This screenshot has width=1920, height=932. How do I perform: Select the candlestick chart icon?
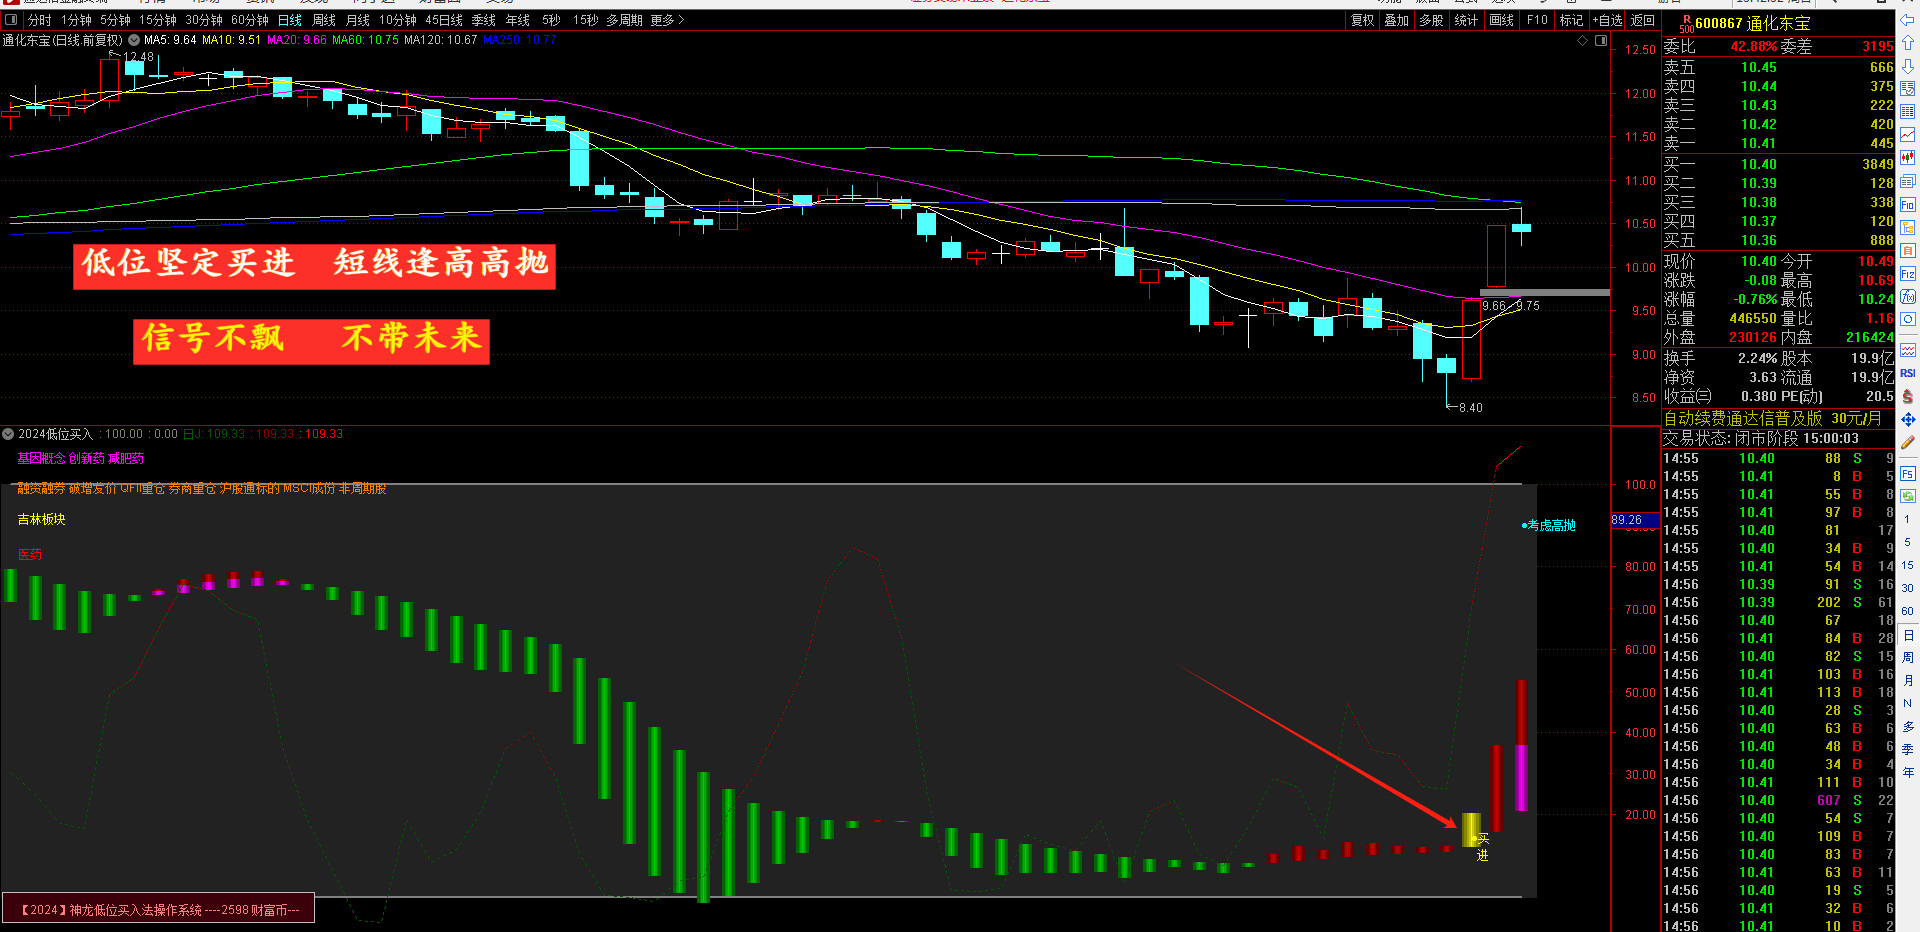point(1908,158)
